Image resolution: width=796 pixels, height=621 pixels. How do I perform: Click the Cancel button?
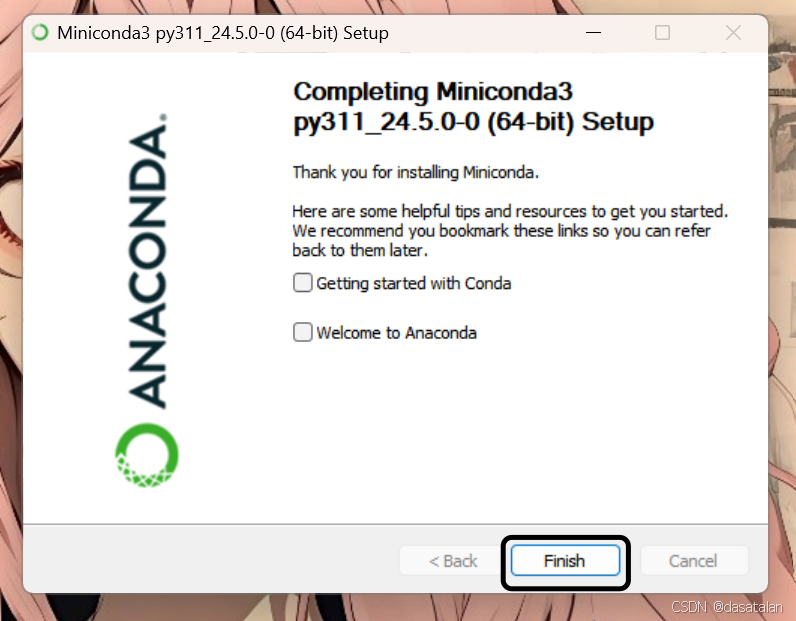[x=693, y=561]
